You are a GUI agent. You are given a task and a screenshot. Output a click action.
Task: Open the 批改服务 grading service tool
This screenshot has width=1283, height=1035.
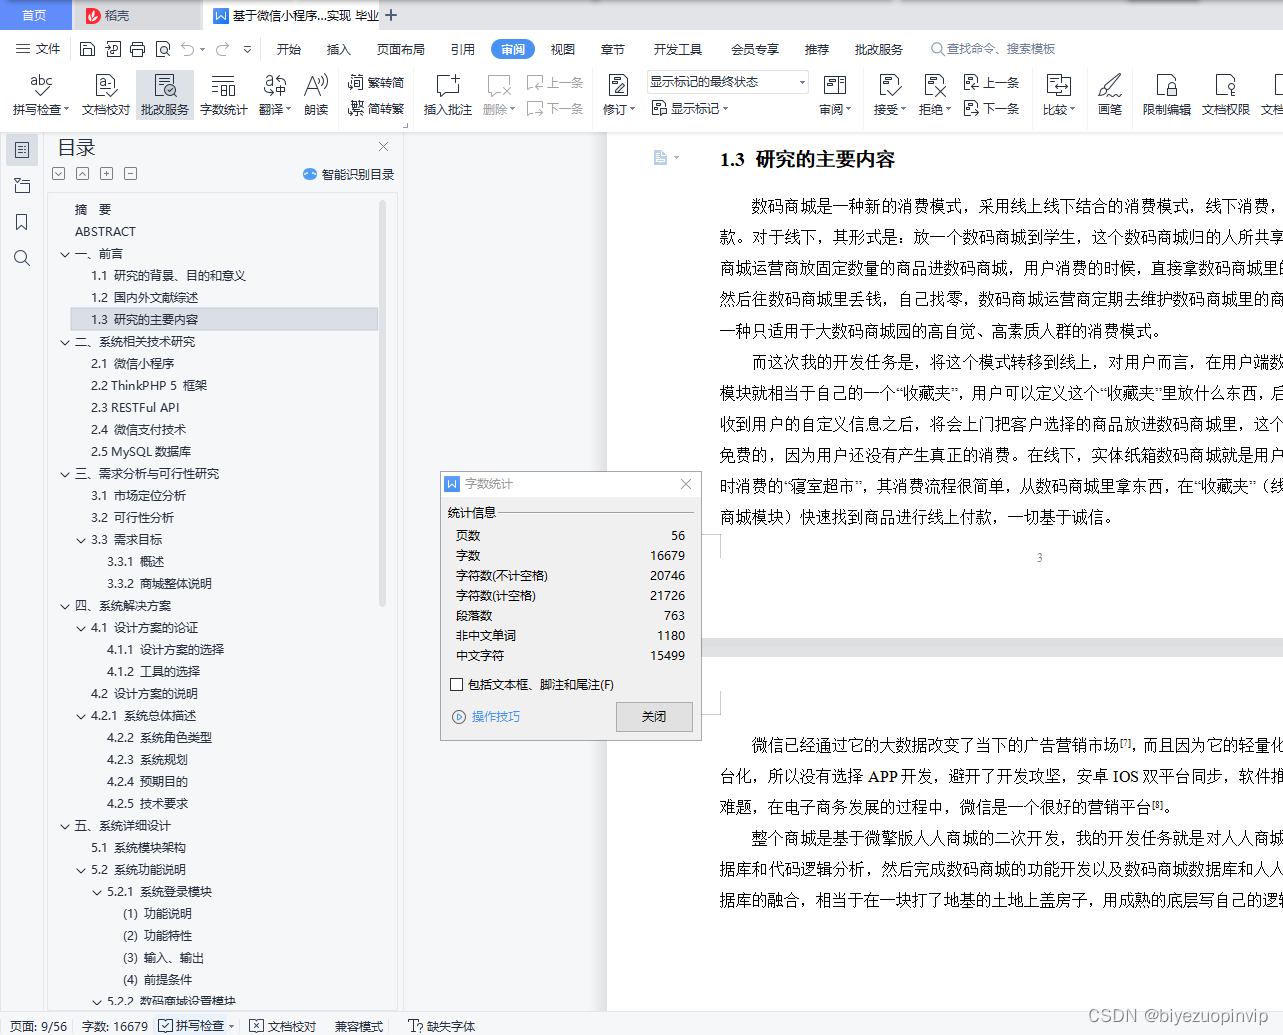165,95
